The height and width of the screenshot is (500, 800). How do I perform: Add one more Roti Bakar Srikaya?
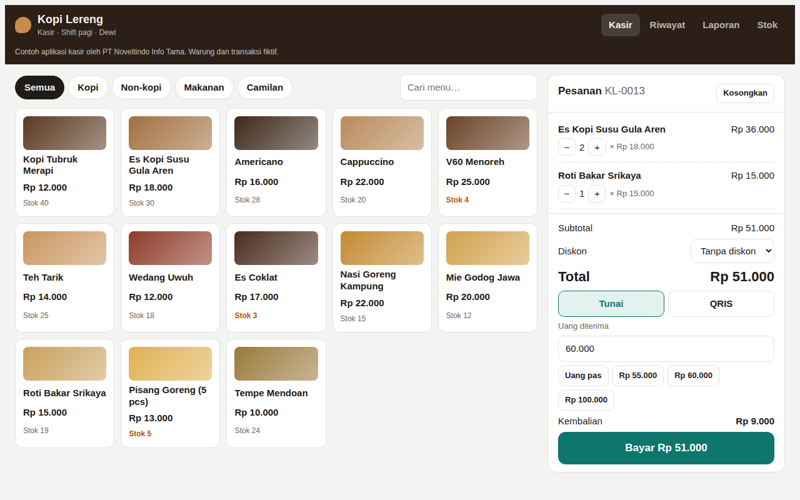(596, 194)
